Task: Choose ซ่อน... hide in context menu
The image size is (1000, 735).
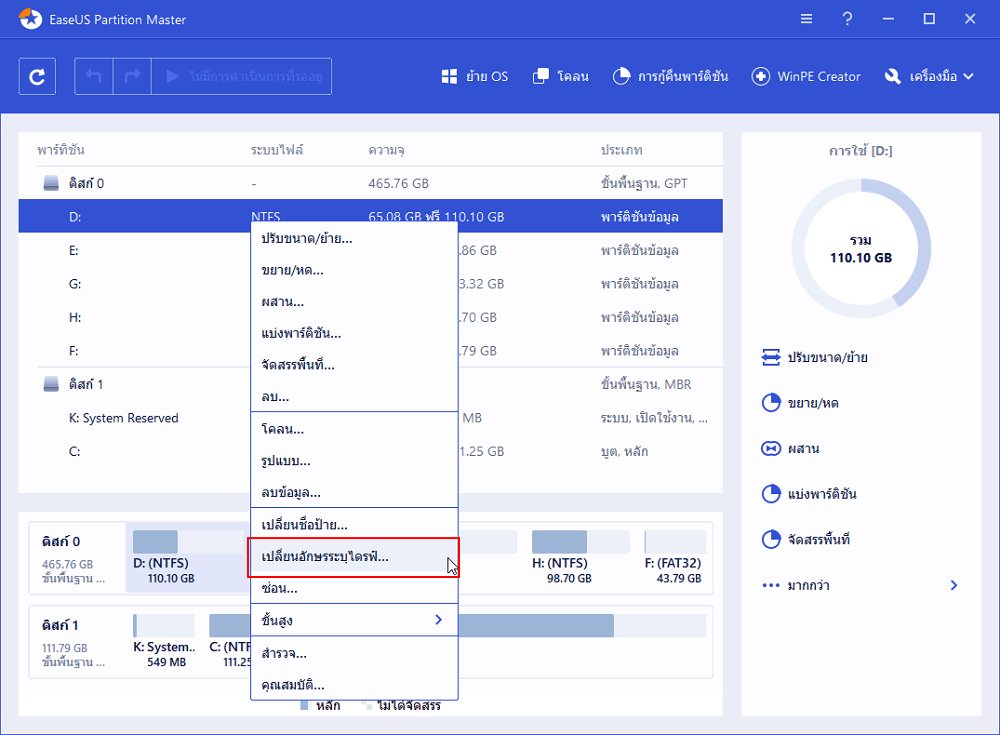Action: pos(354,589)
